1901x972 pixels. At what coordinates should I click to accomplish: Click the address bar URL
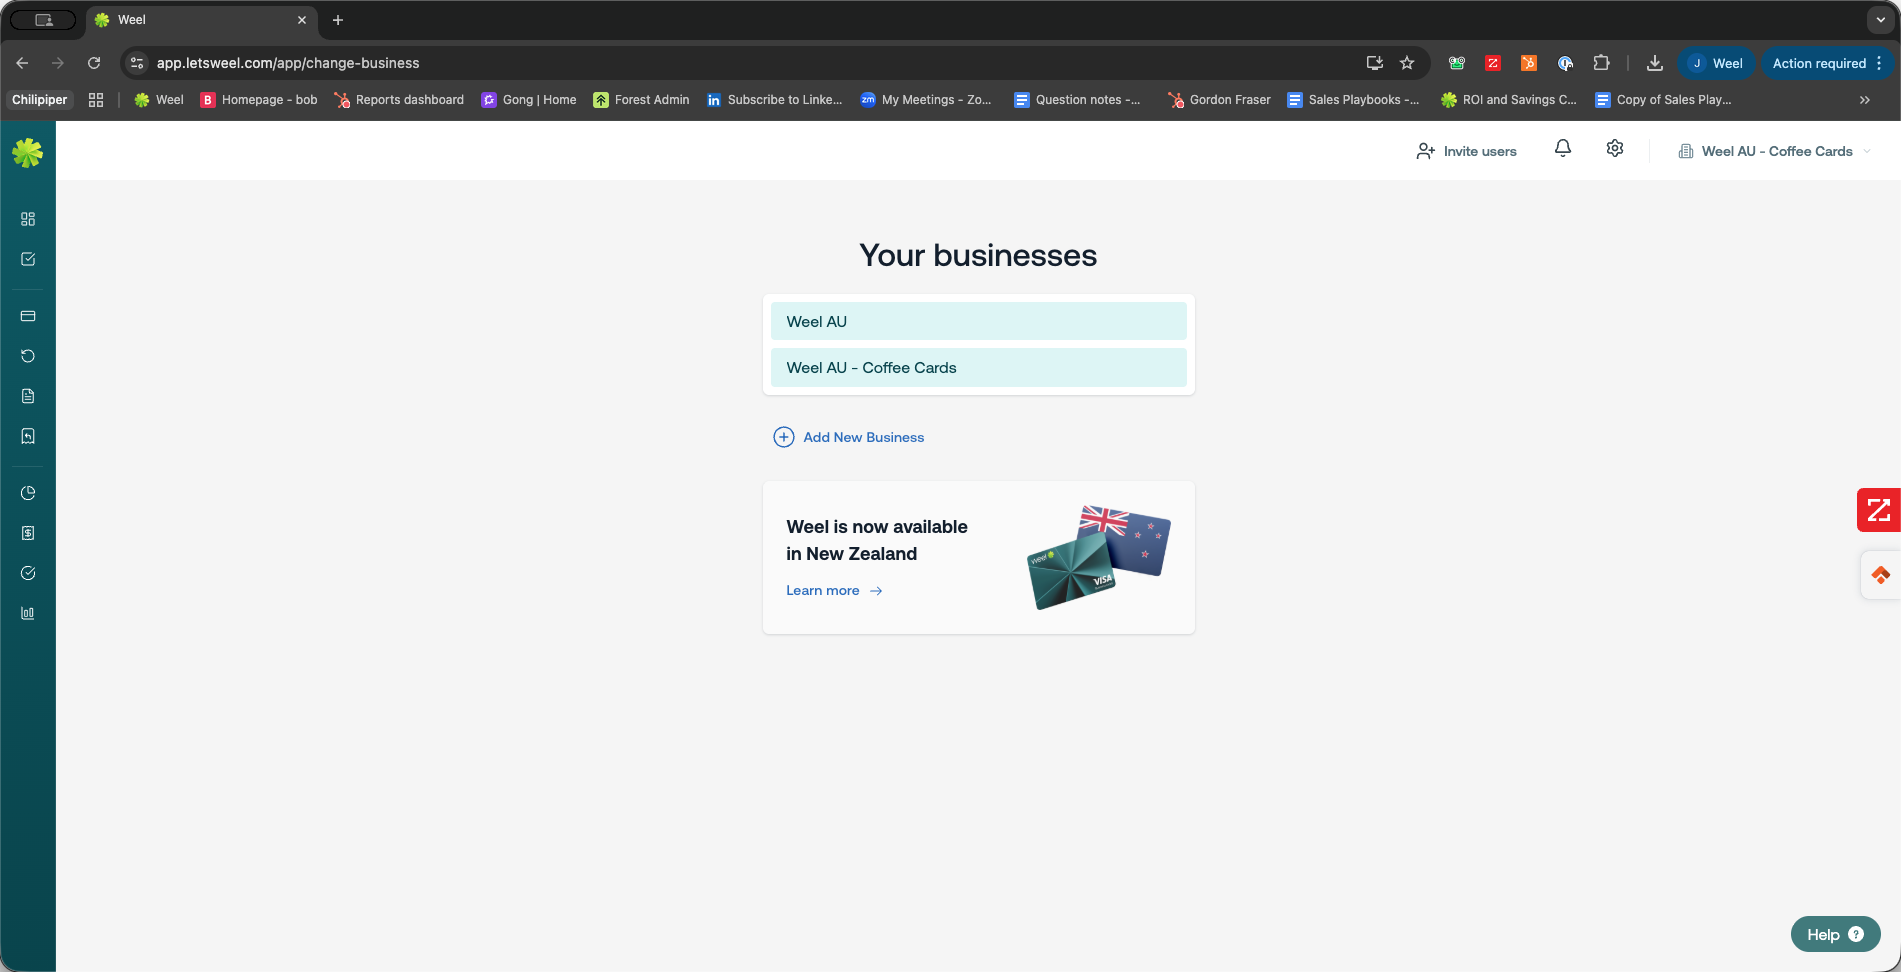(288, 63)
